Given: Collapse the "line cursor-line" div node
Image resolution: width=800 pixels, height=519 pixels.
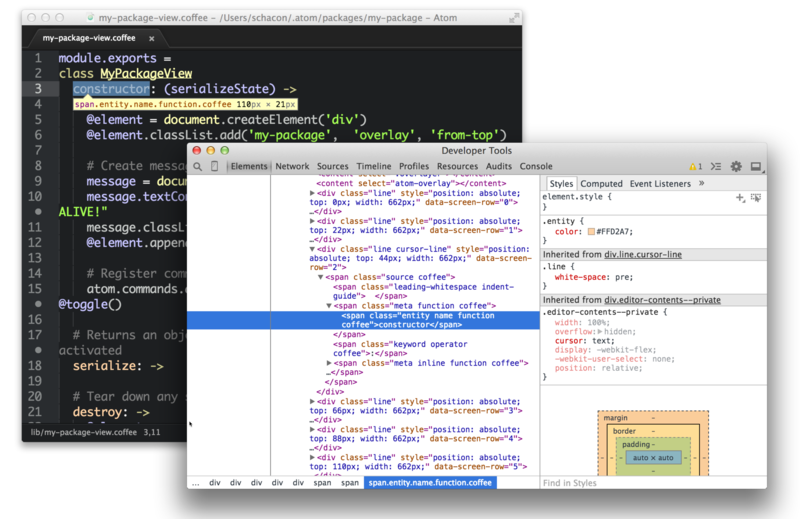Looking at the screenshot, I should tap(313, 249).
